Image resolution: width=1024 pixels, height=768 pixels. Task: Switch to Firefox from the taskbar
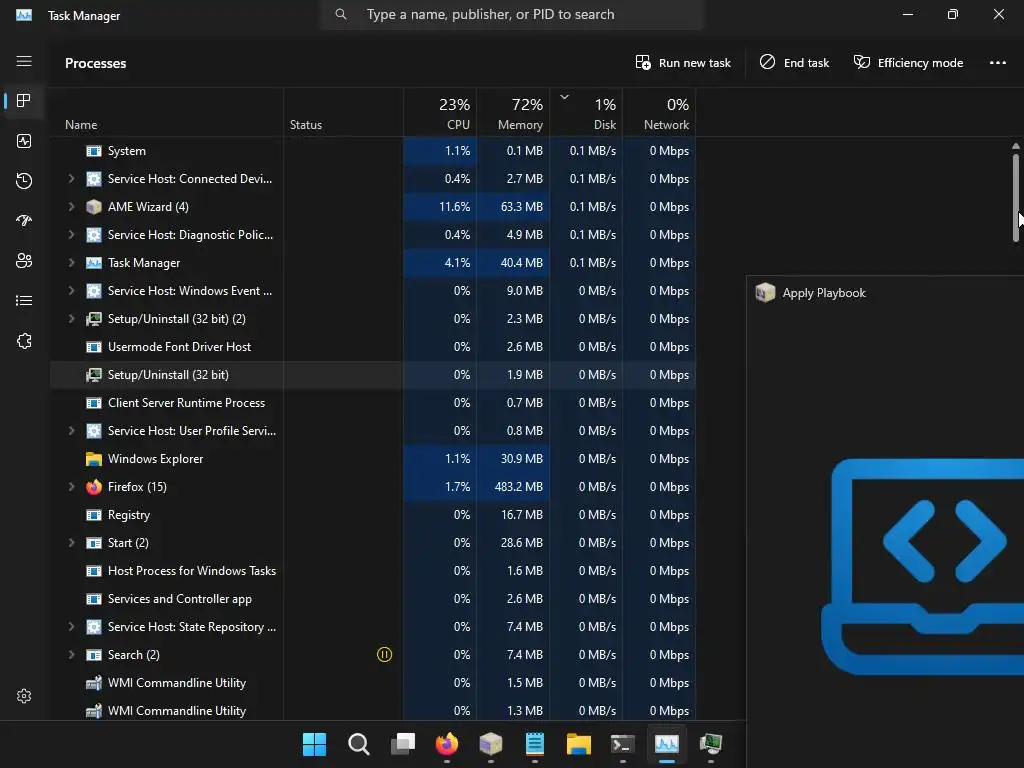pyautogui.click(x=447, y=744)
